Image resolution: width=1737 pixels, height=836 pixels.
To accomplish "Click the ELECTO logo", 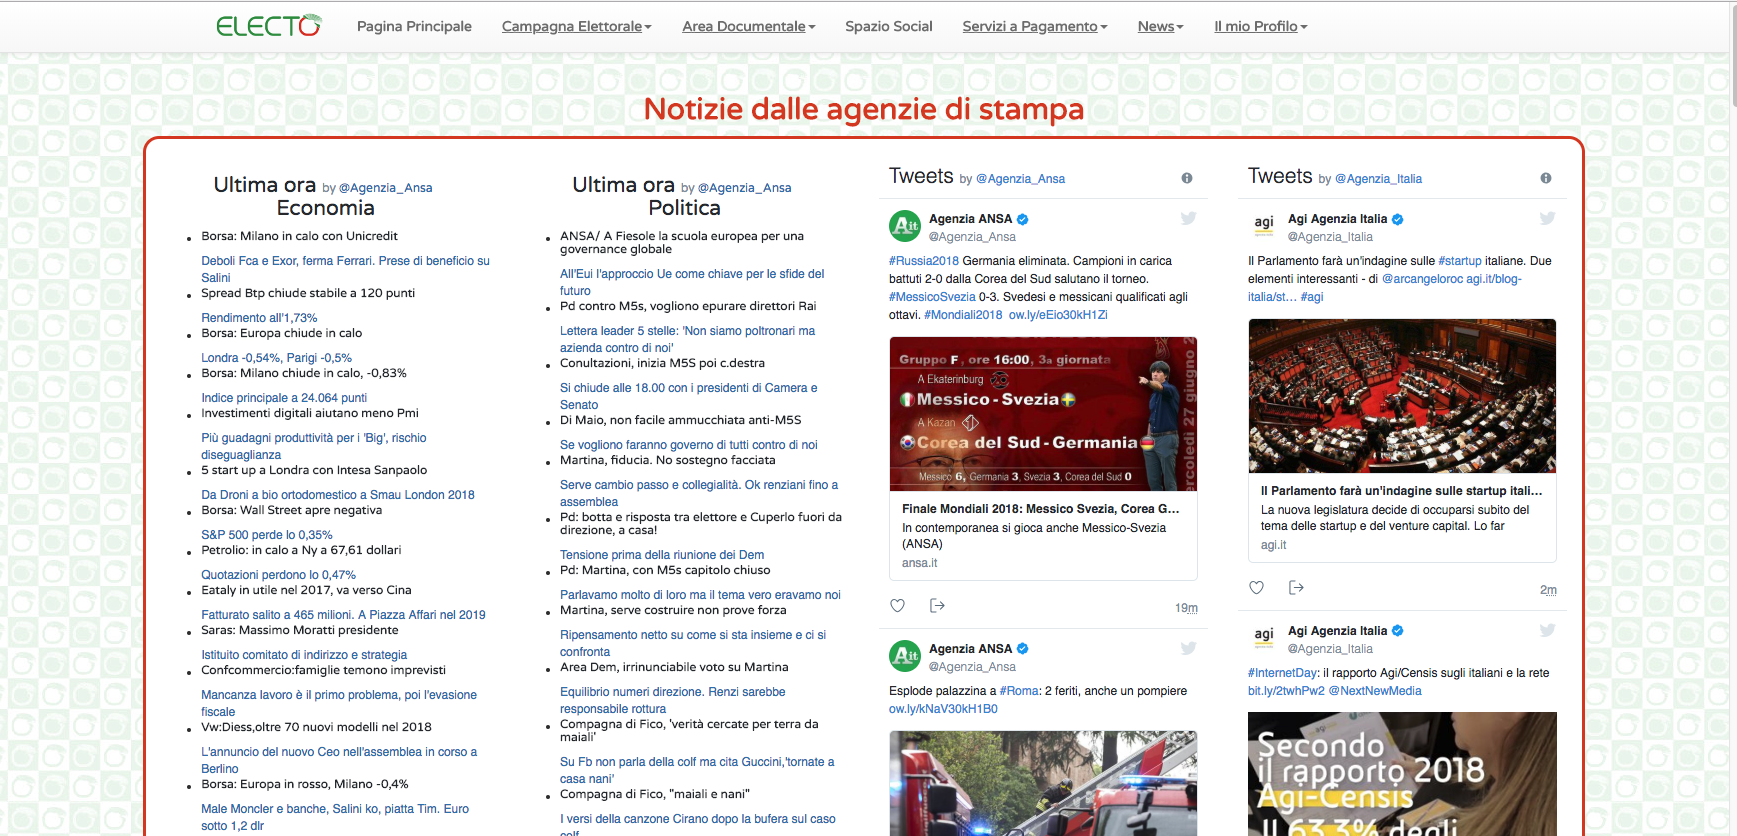I will 269,26.
